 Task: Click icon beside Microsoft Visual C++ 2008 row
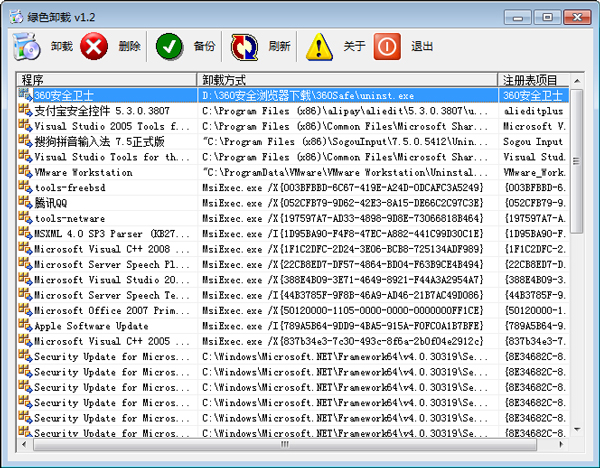25,248
